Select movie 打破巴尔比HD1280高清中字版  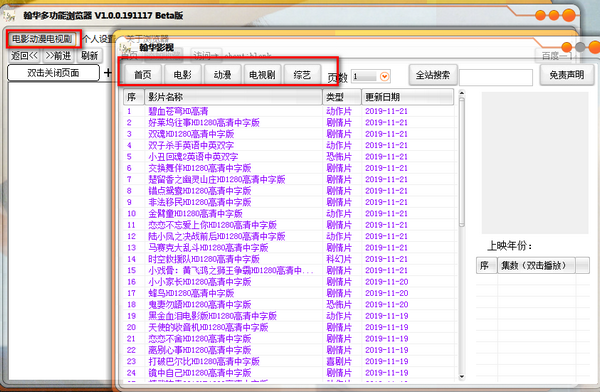click(x=204, y=361)
